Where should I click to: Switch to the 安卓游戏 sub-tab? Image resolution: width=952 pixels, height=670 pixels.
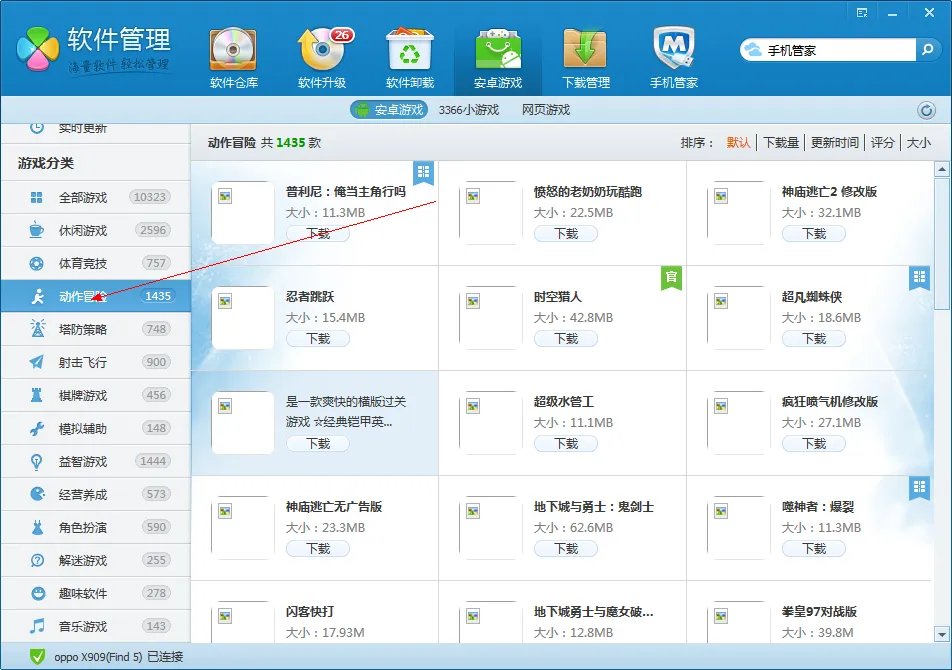tap(389, 110)
